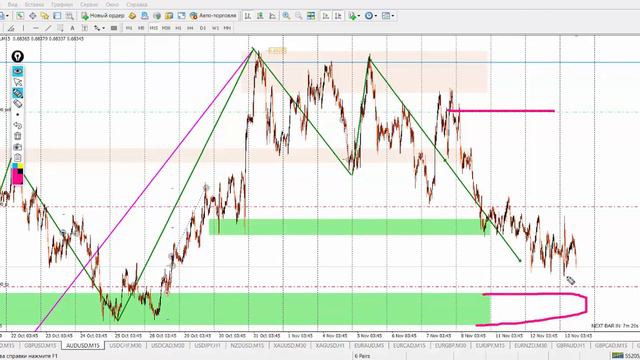Switch chart to bar chart mode
Viewport: 640px width, 360px height.
click(247, 16)
